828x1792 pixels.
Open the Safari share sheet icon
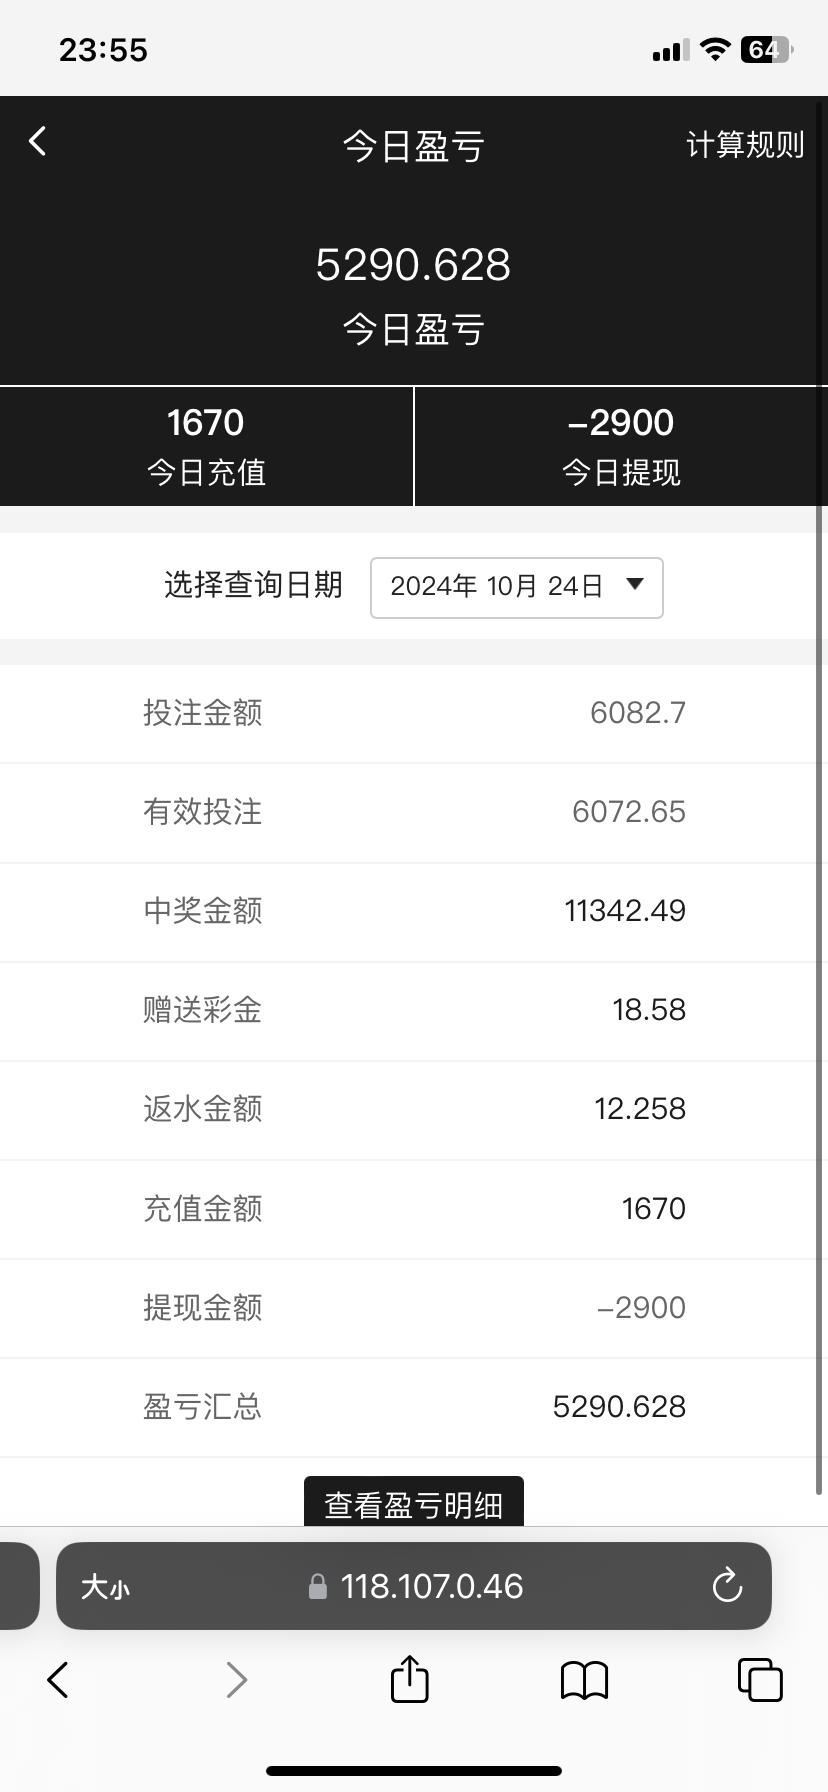pos(409,1679)
